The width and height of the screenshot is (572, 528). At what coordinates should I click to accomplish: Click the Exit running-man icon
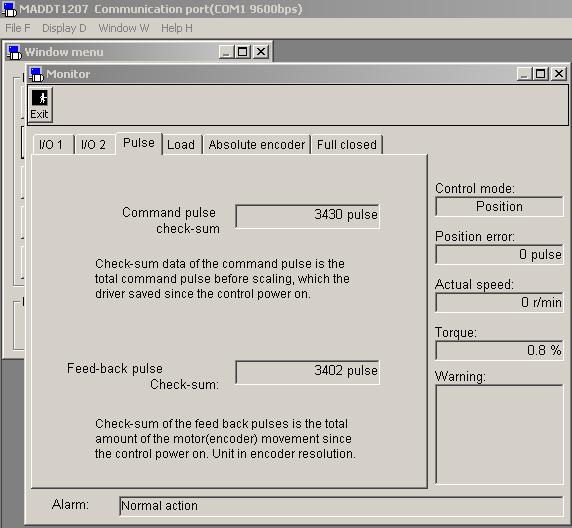click(x=39, y=98)
